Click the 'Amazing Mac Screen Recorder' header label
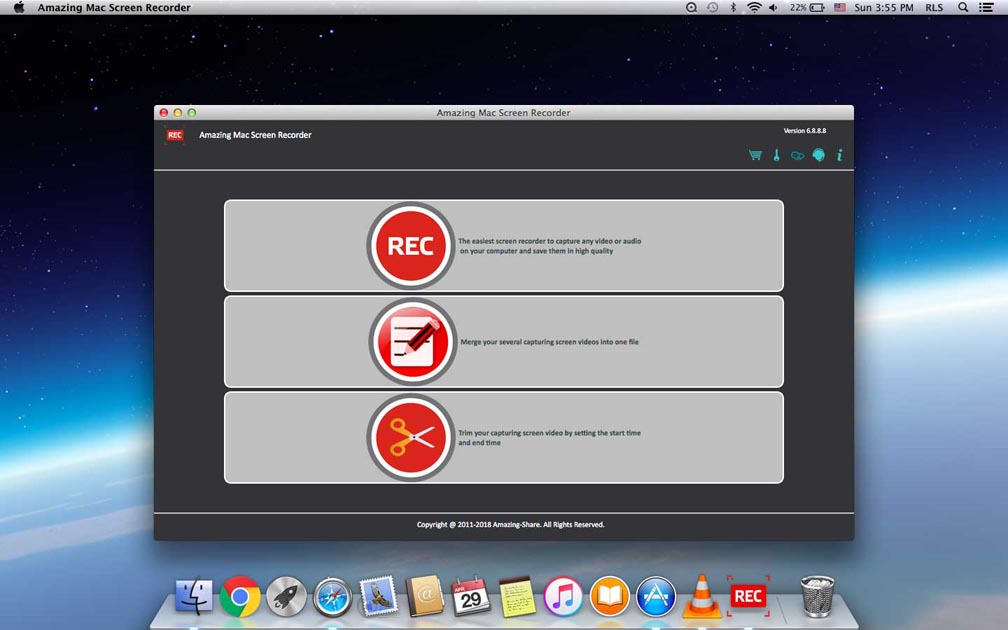Screen dimensions: 1008x630 click(255, 135)
